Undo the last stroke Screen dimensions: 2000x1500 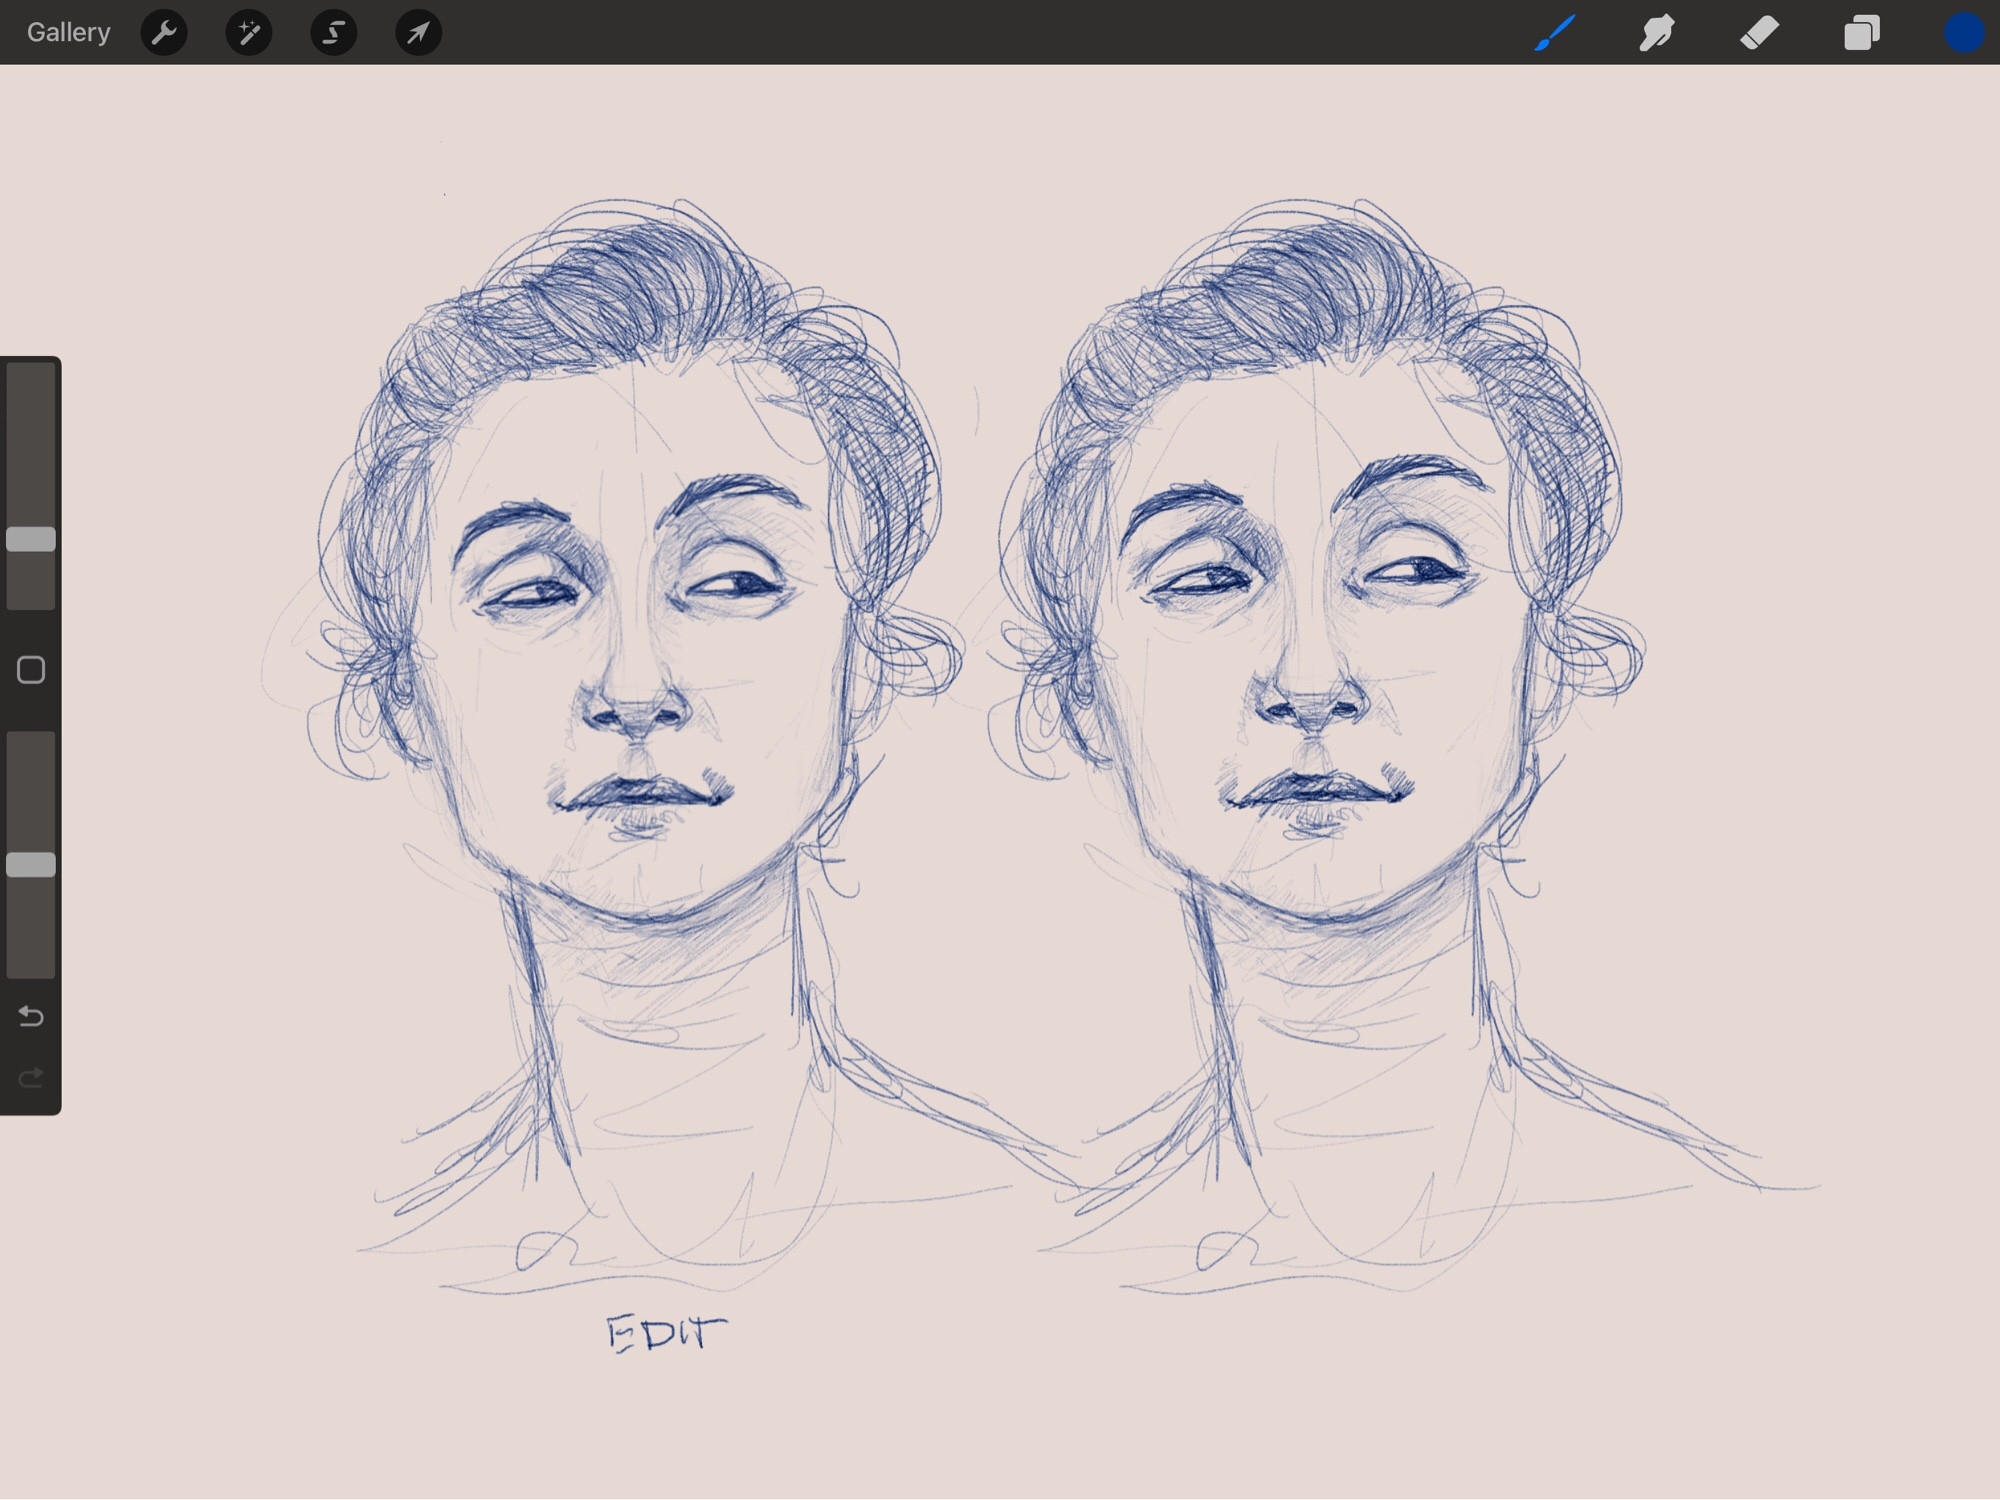[31, 1017]
